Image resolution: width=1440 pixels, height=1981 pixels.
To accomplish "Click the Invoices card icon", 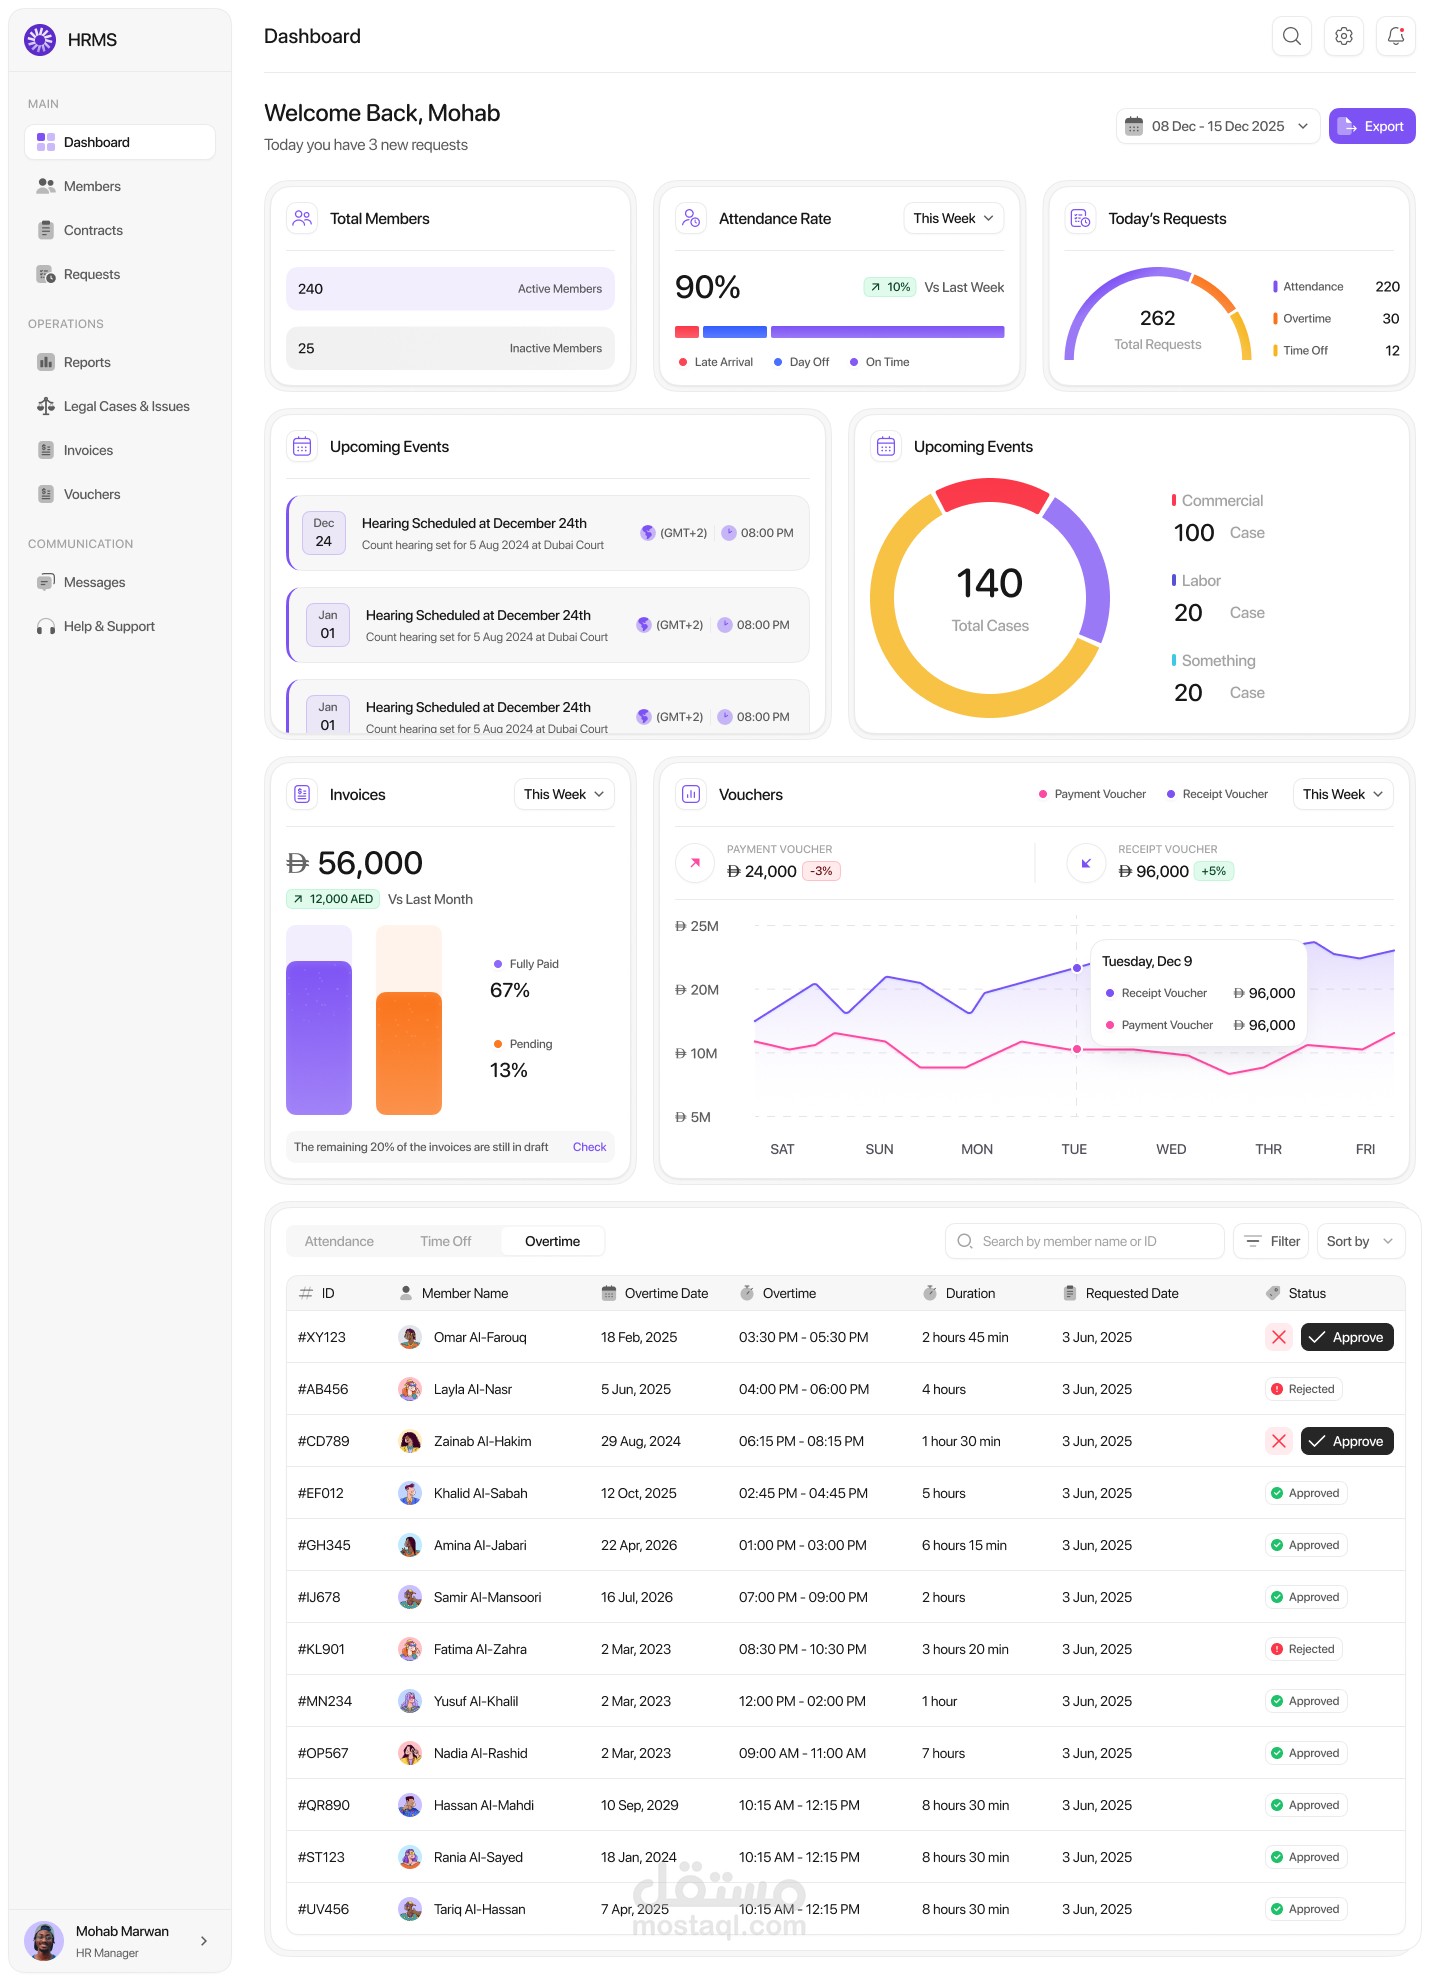I will pyautogui.click(x=302, y=794).
